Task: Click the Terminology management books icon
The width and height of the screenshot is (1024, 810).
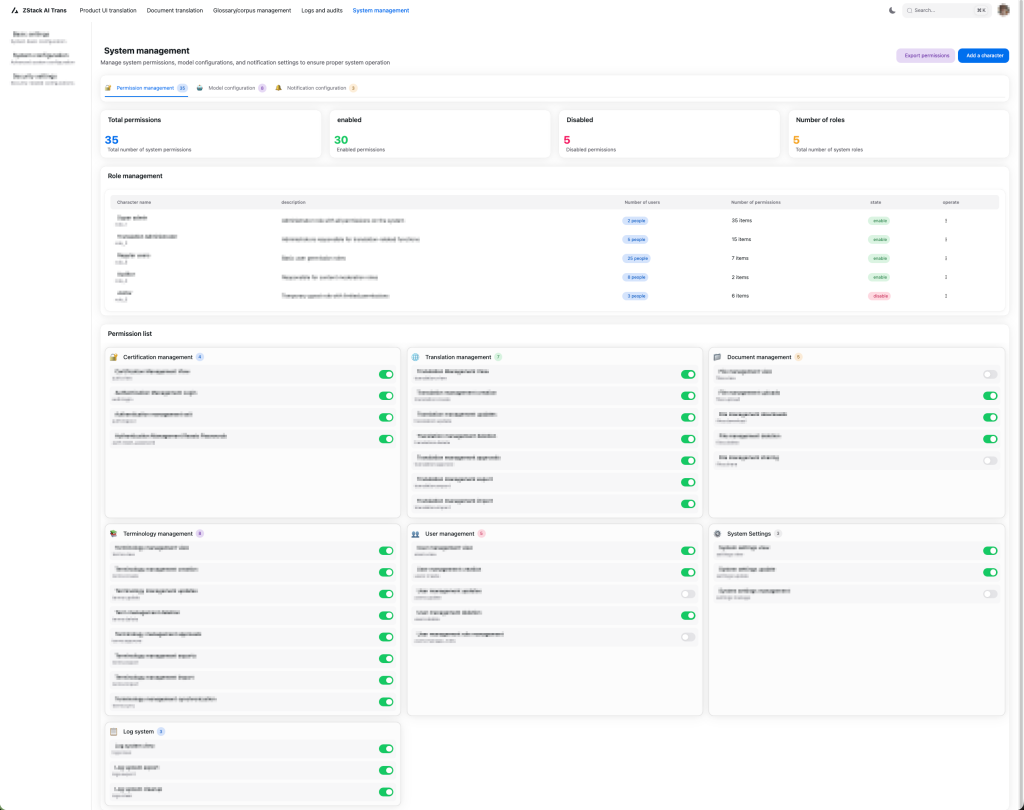Action: [x=114, y=534]
